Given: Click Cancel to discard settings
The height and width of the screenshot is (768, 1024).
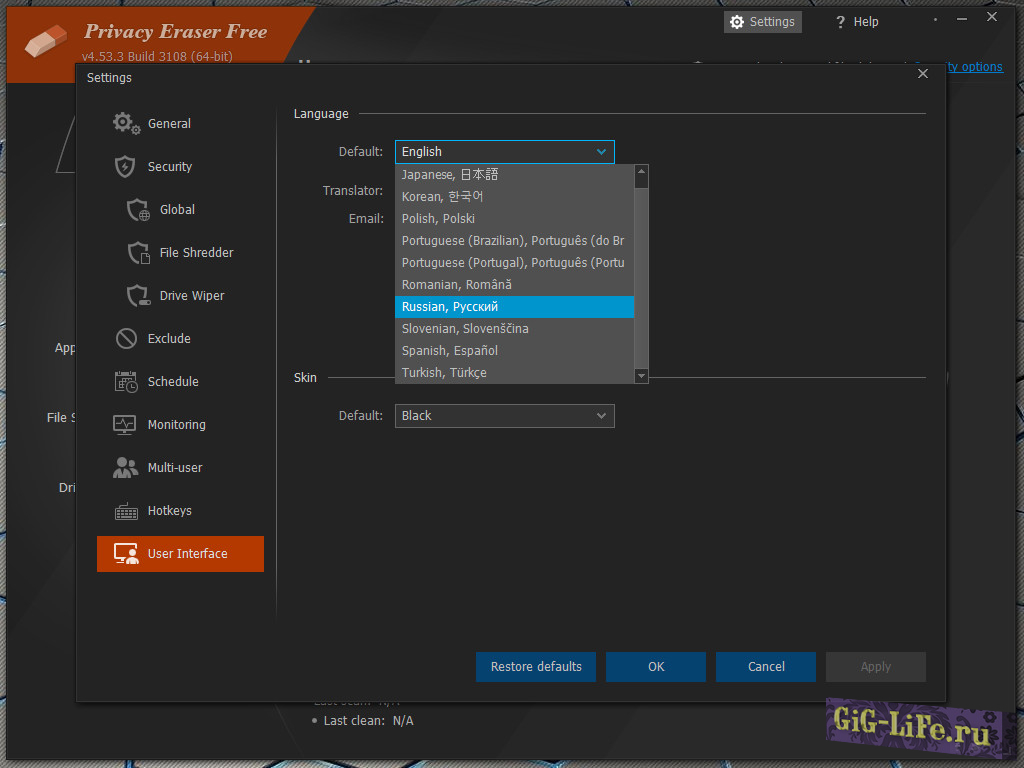Looking at the screenshot, I should pos(765,667).
